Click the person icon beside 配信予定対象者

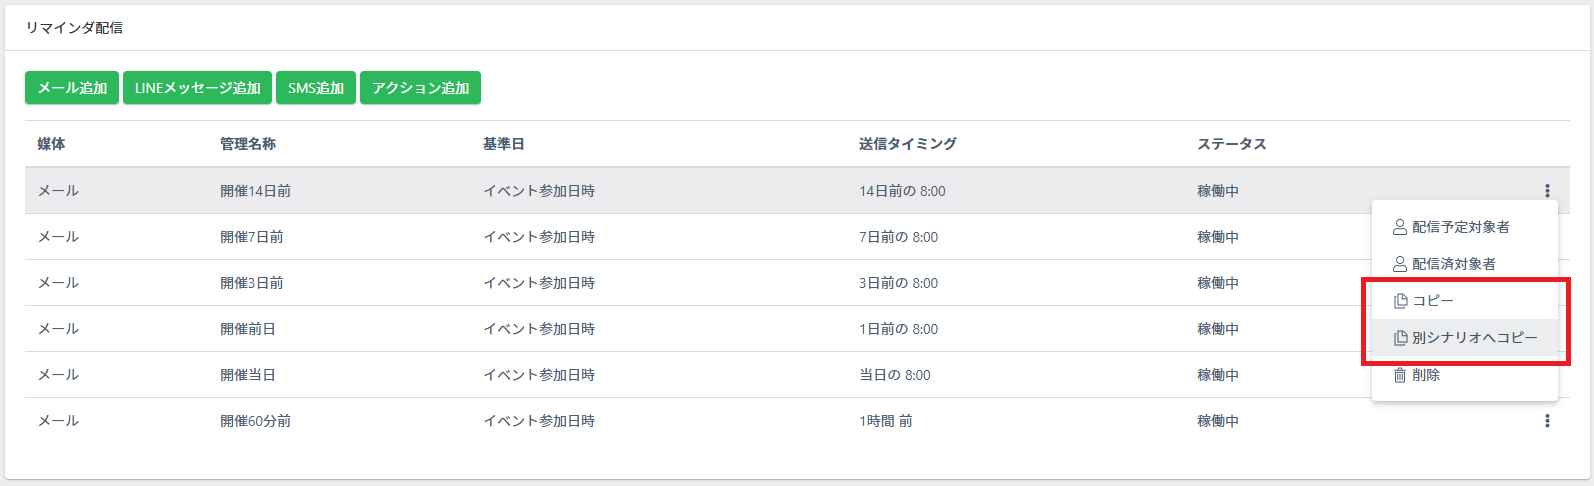pyautogui.click(x=1400, y=227)
